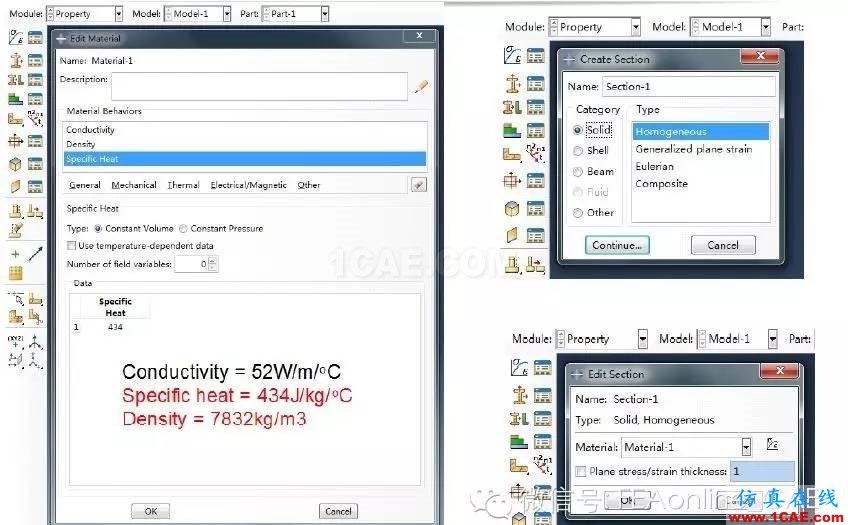Select the Other category radio button

578,213
